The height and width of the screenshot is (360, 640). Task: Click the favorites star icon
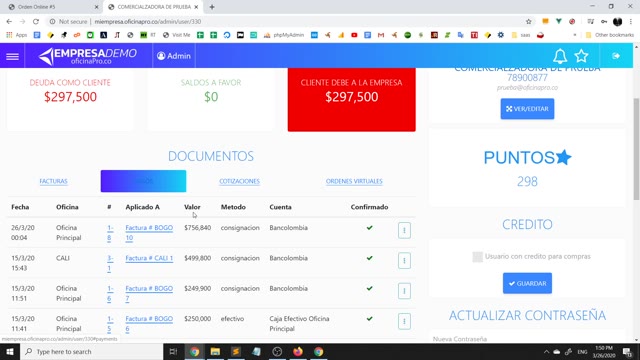pos(581,56)
